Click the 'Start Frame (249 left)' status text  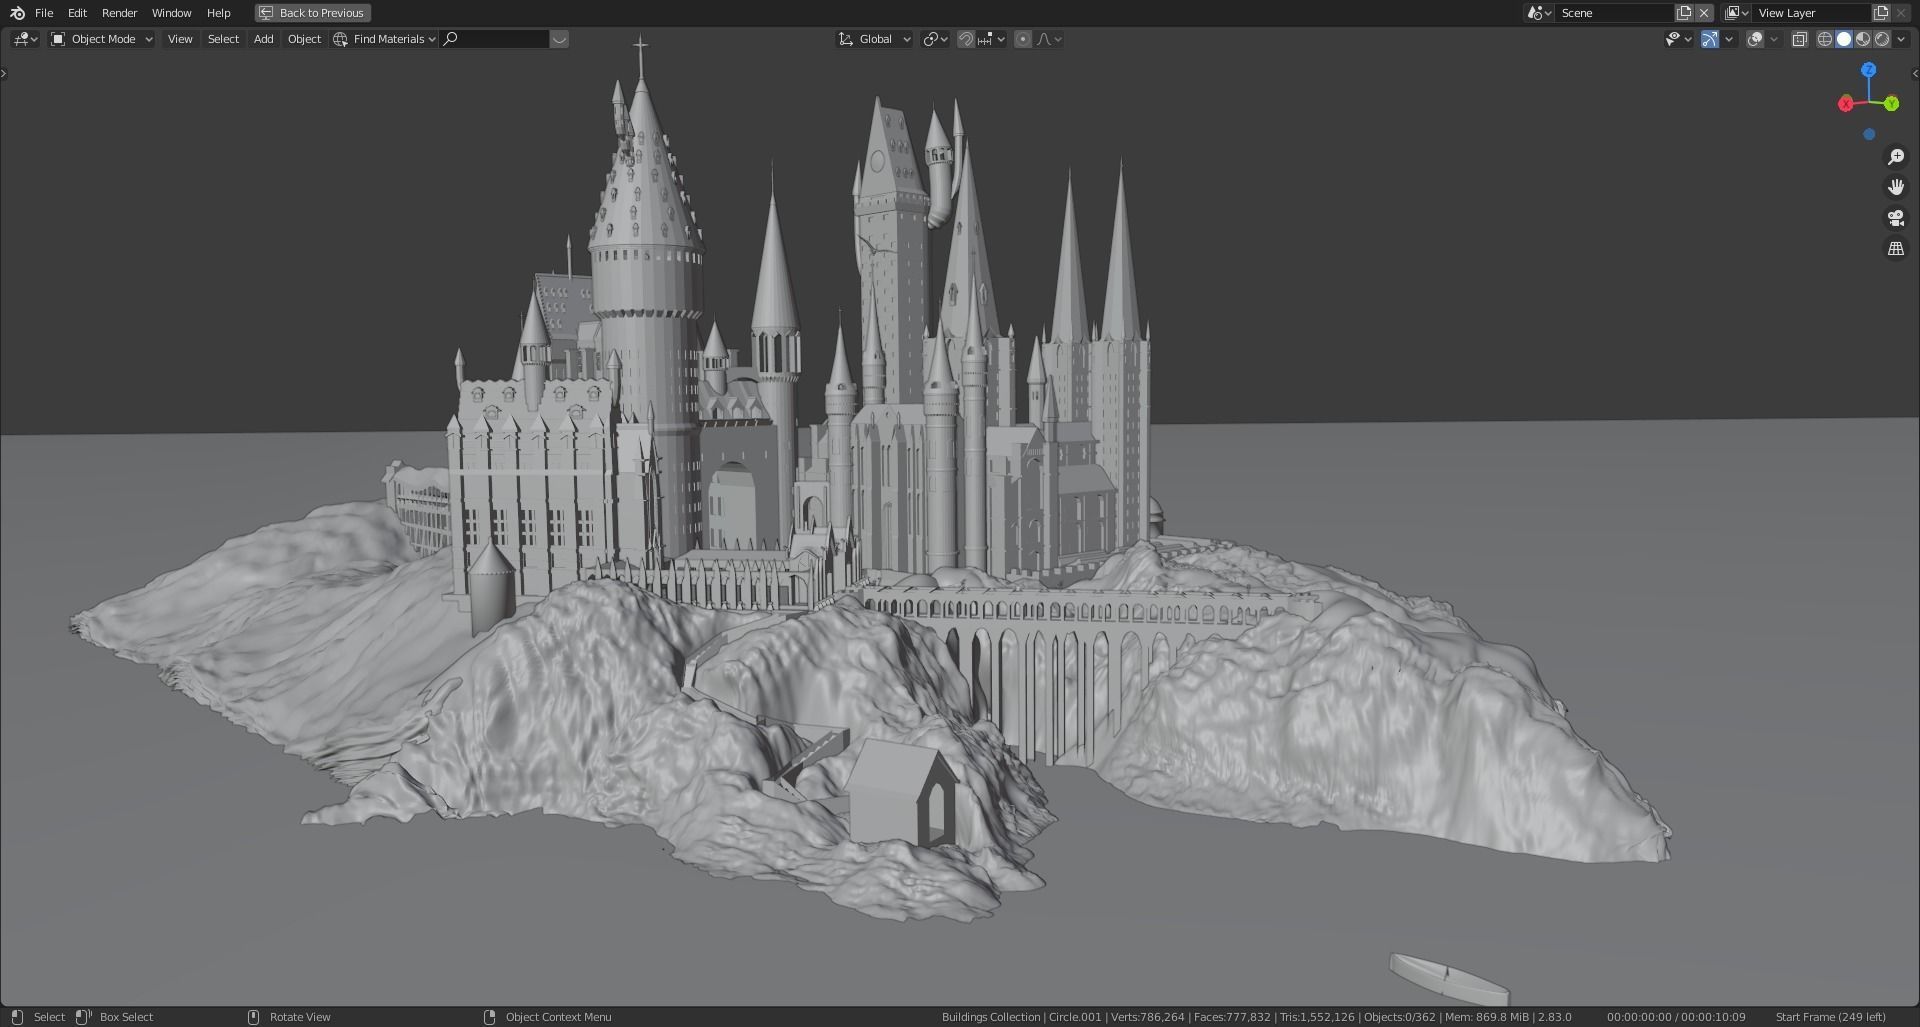pos(1830,1017)
